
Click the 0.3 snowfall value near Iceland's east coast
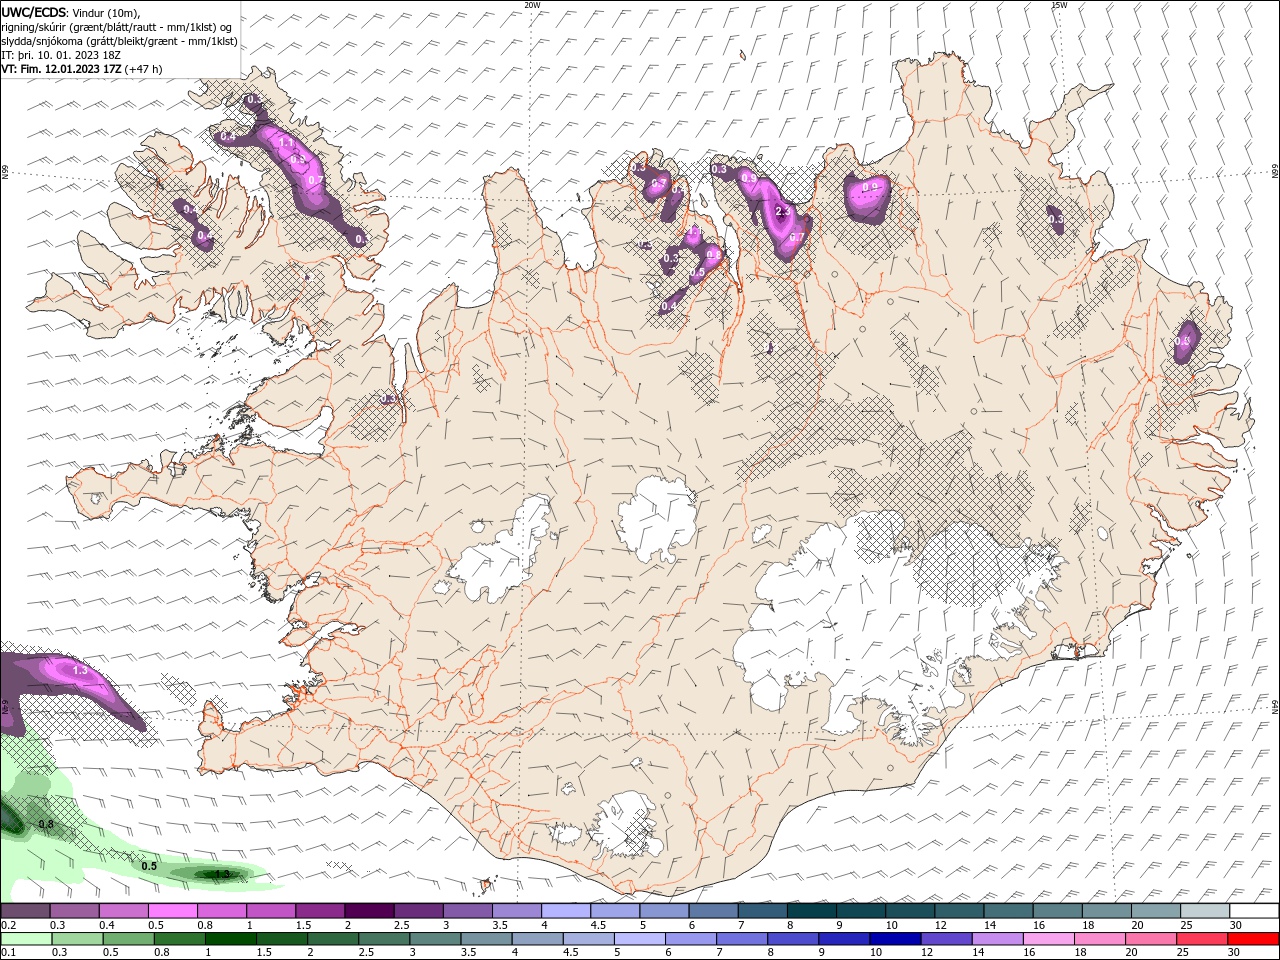[x=1055, y=219]
